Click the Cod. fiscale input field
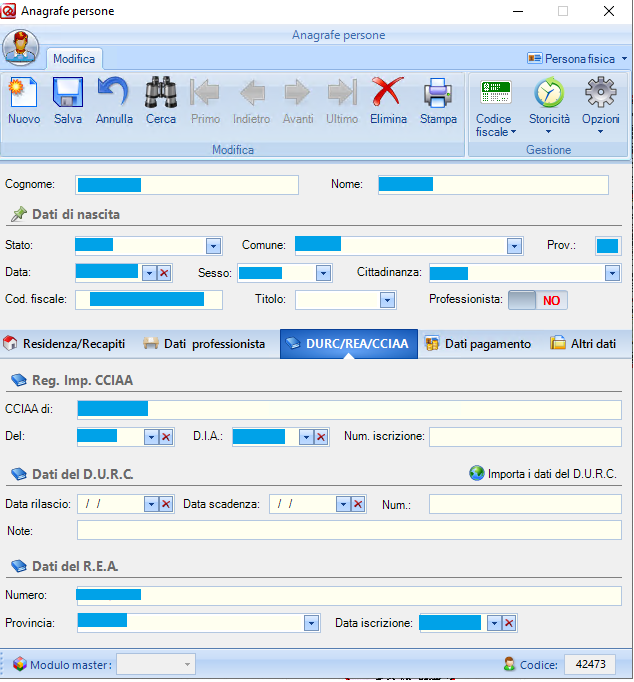Viewport: 634px width, 682px height. click(149, 300)
